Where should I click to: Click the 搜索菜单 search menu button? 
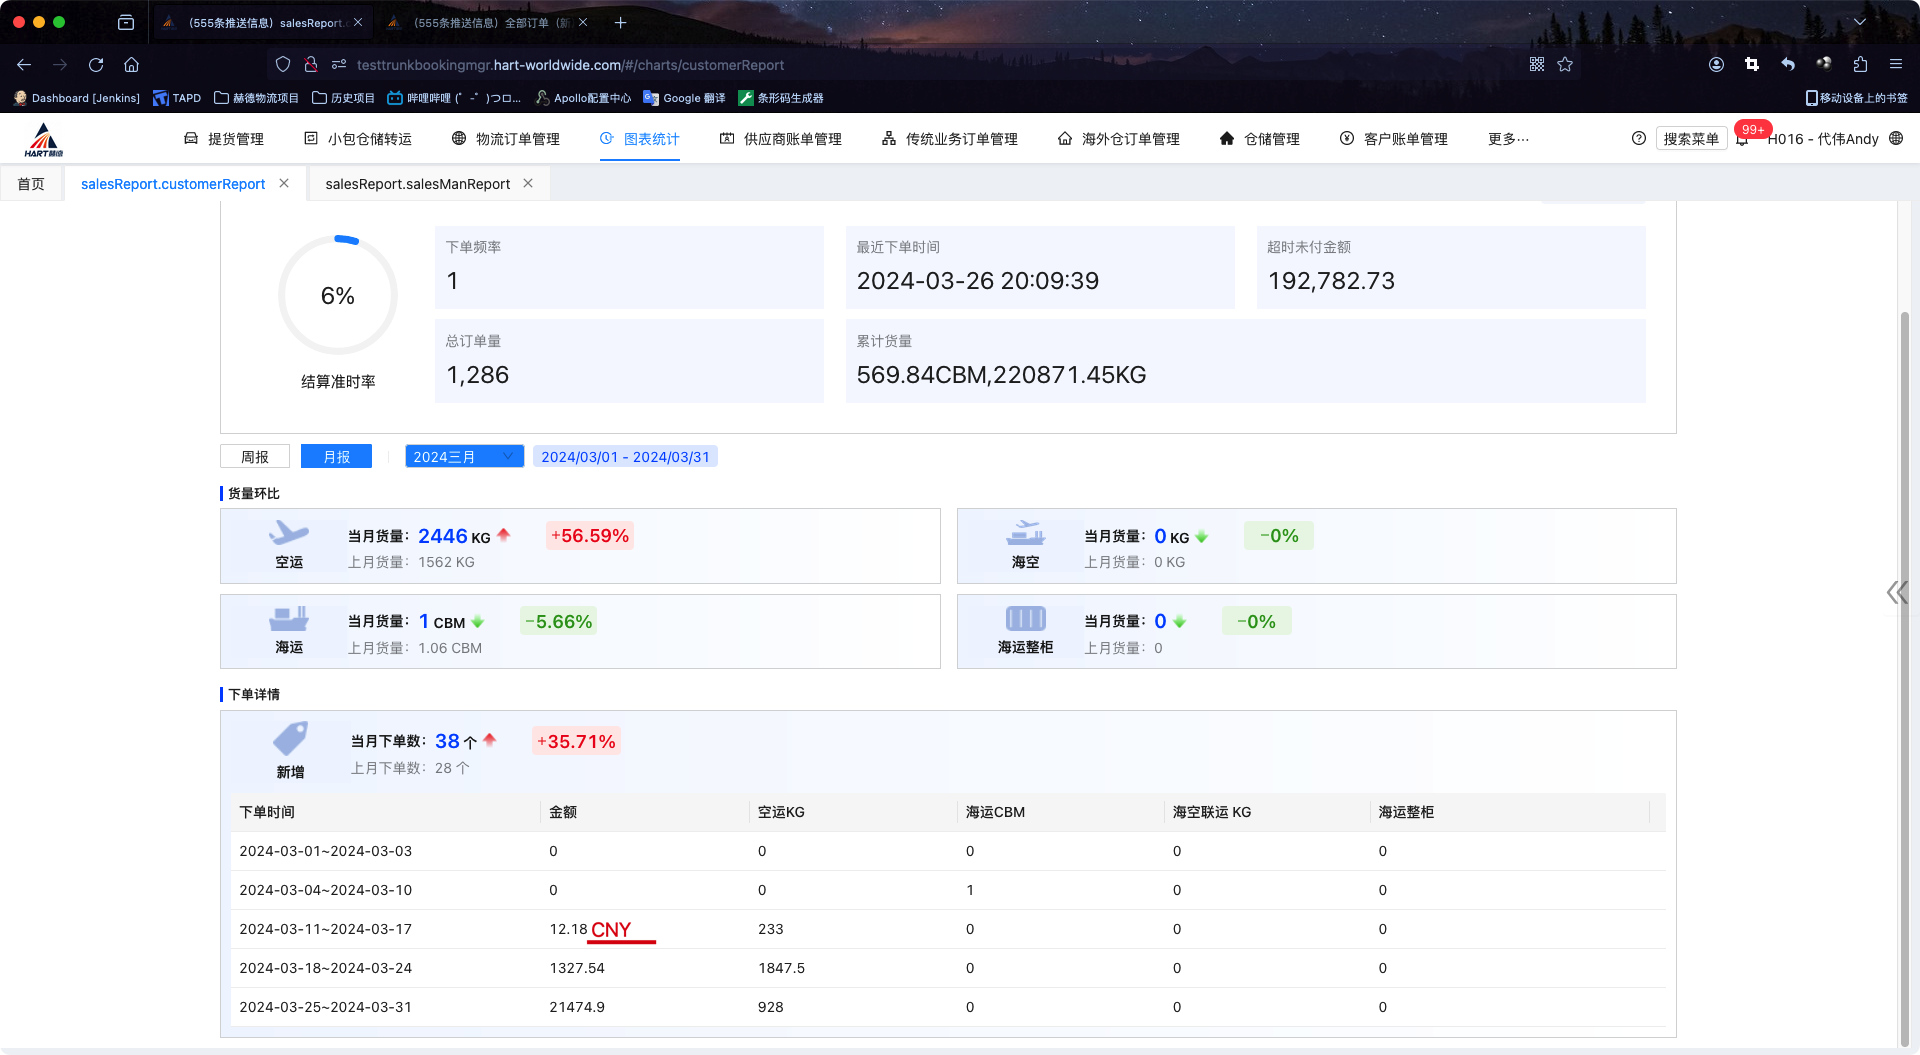pos(1691,139)
